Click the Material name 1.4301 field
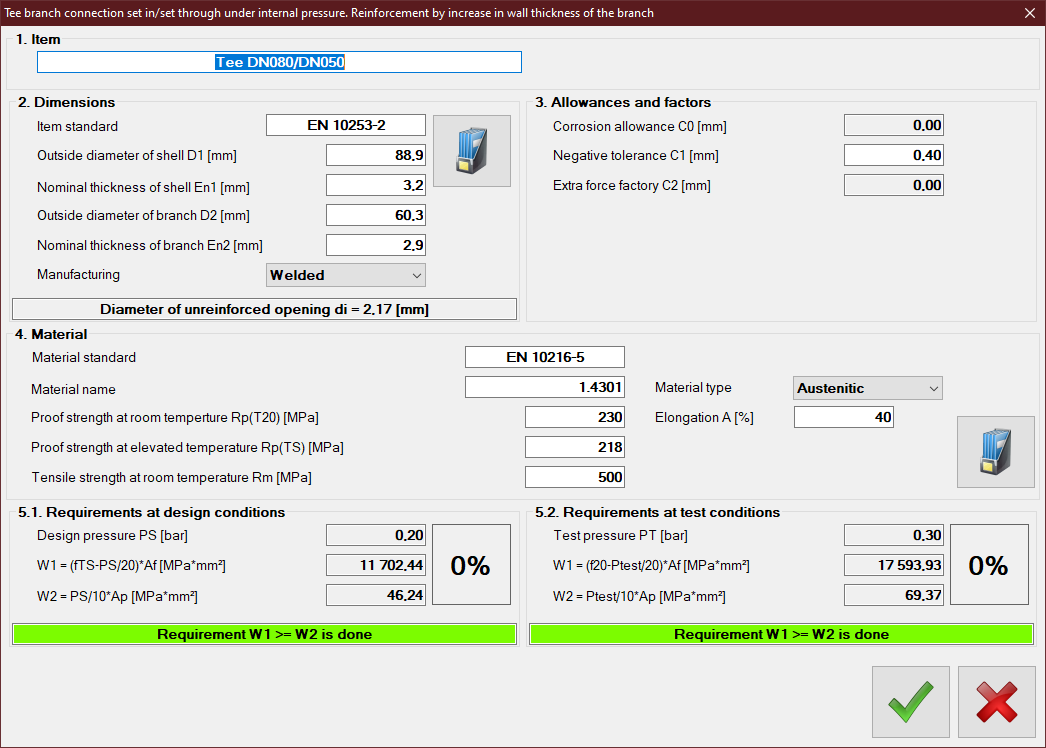 pos(545,388)
